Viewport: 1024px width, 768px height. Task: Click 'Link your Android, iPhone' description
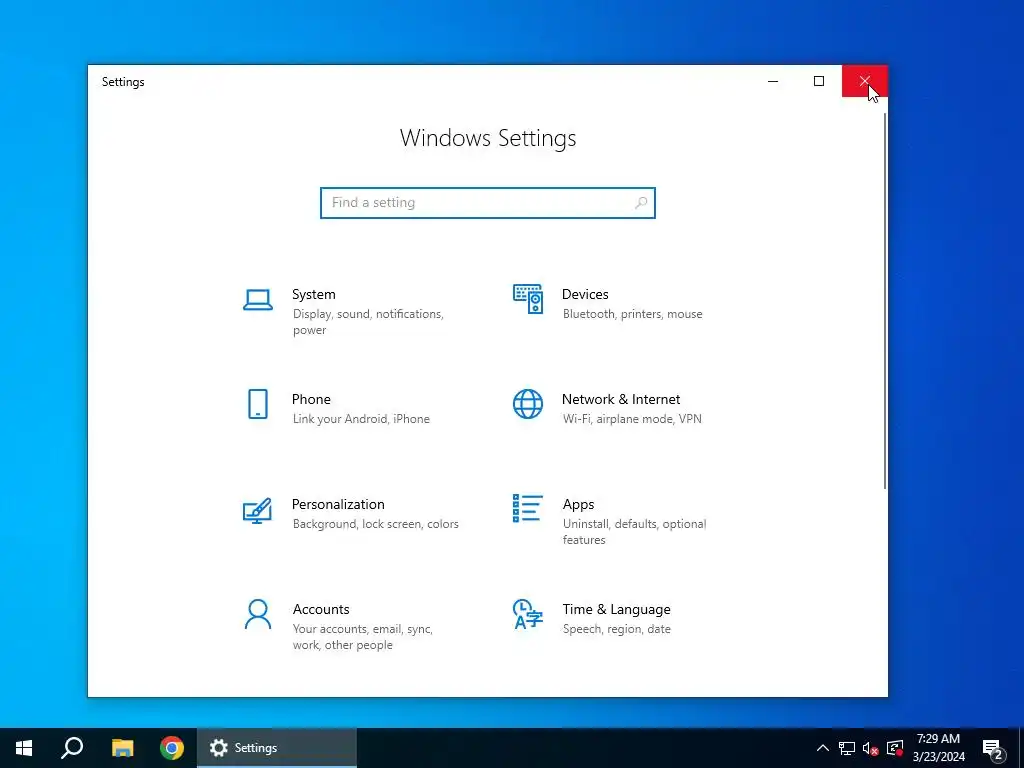click(x=361, y=419)
